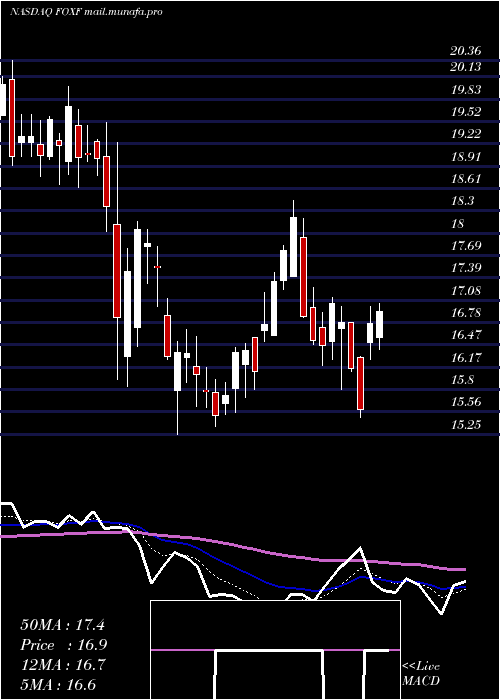Click the 20.13 price axis label
The width and height of the screenshot is (500, 700).
point(466,67)
